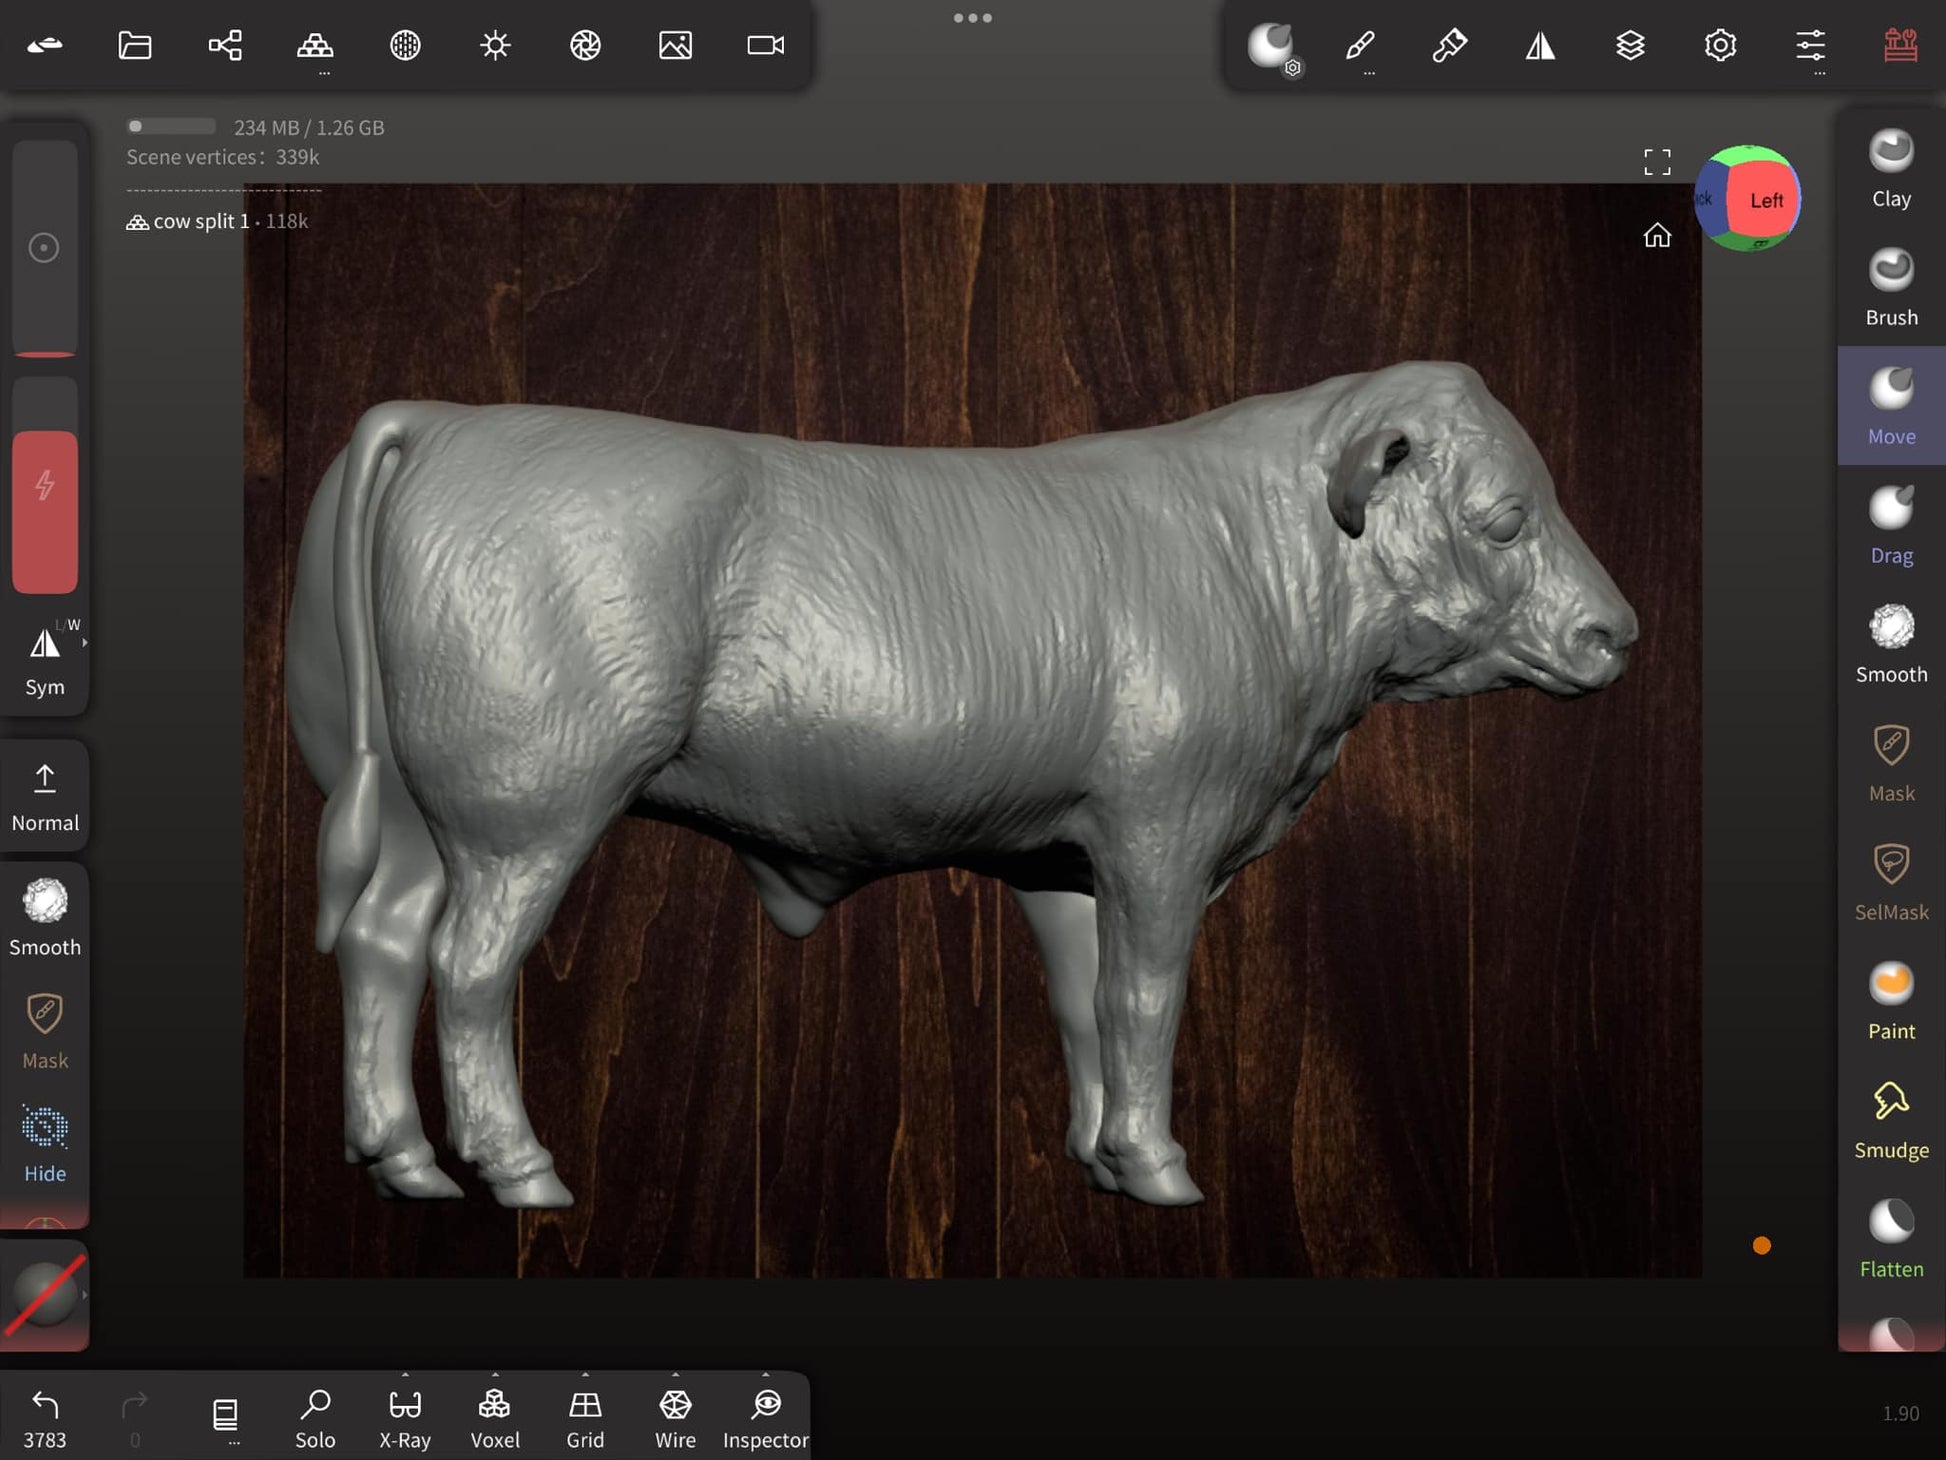Expand material options arrow beside sphere
This screenshot has height=1460, width=1946.
[x=84, y=1295]
